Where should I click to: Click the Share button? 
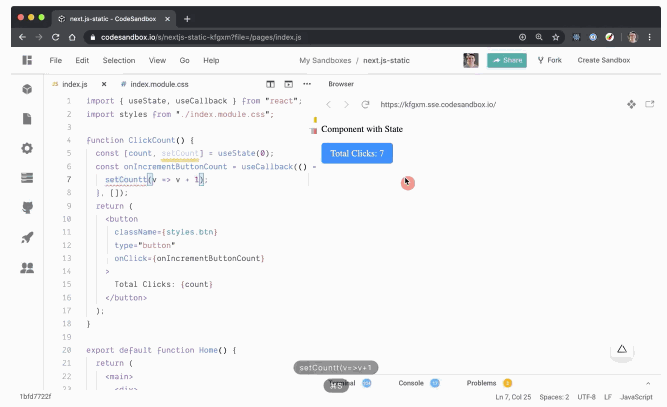click(x=507, y=60)
